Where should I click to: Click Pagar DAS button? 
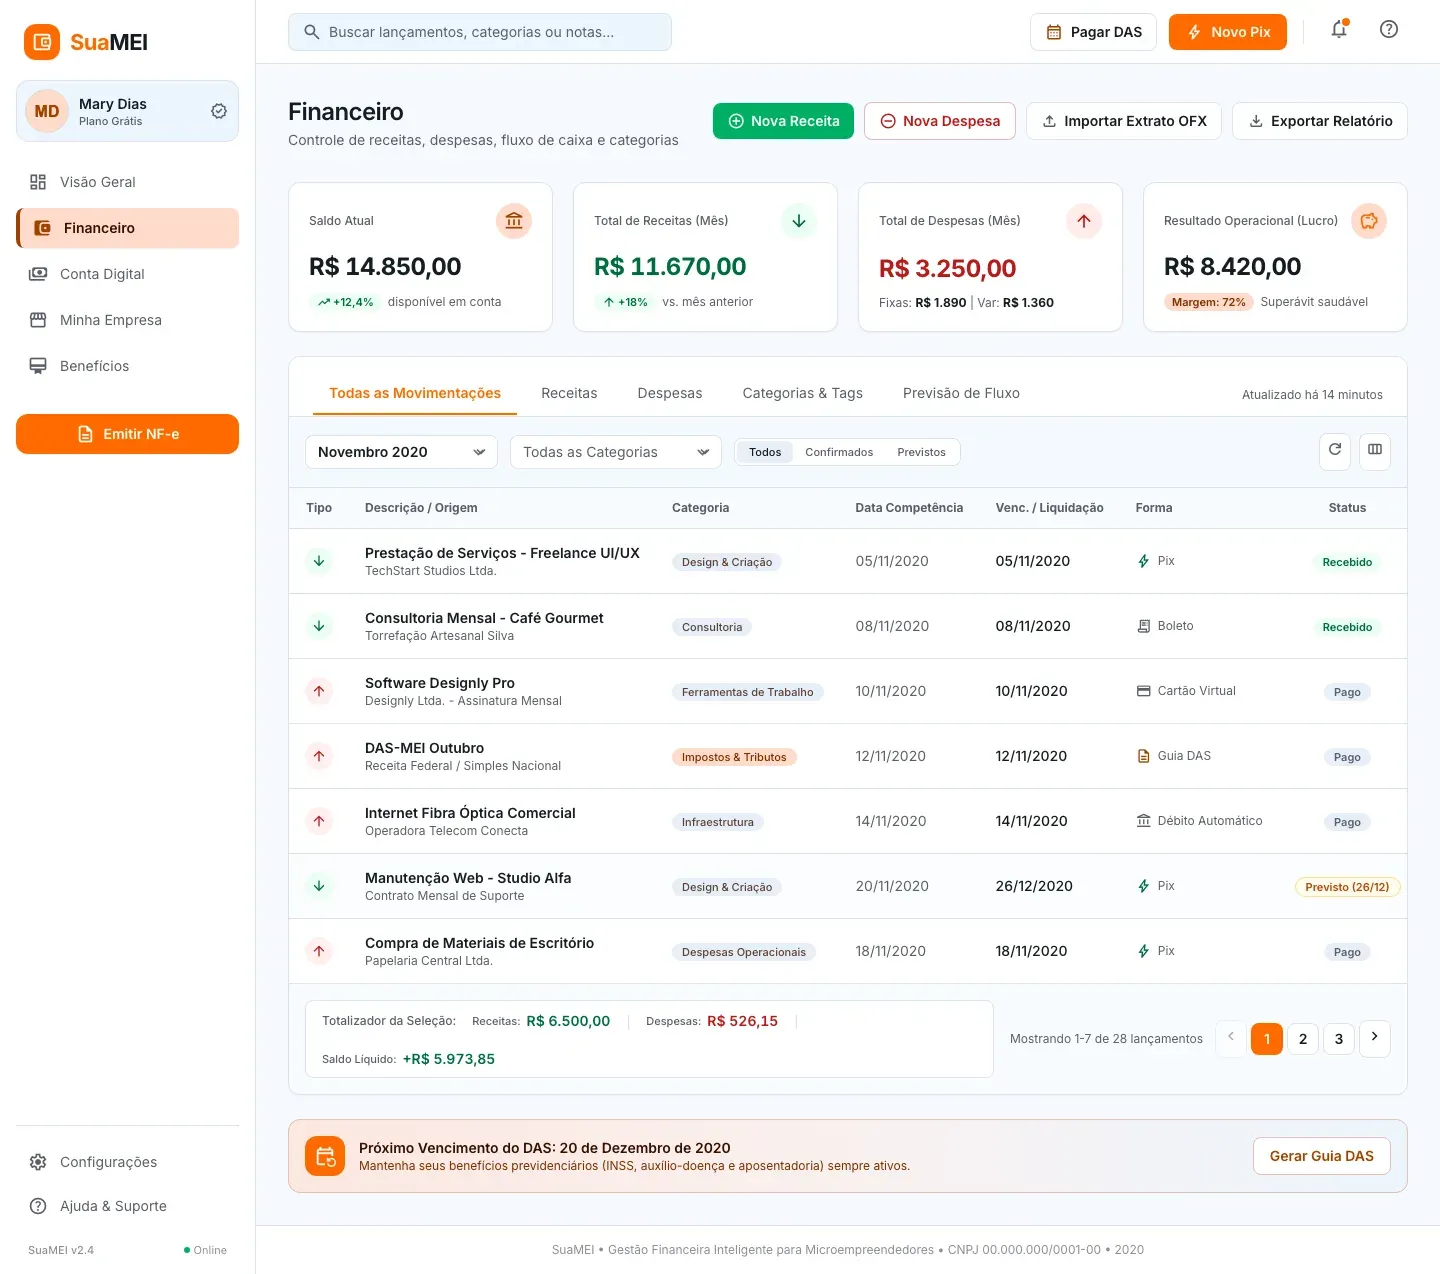[1094, 32]
